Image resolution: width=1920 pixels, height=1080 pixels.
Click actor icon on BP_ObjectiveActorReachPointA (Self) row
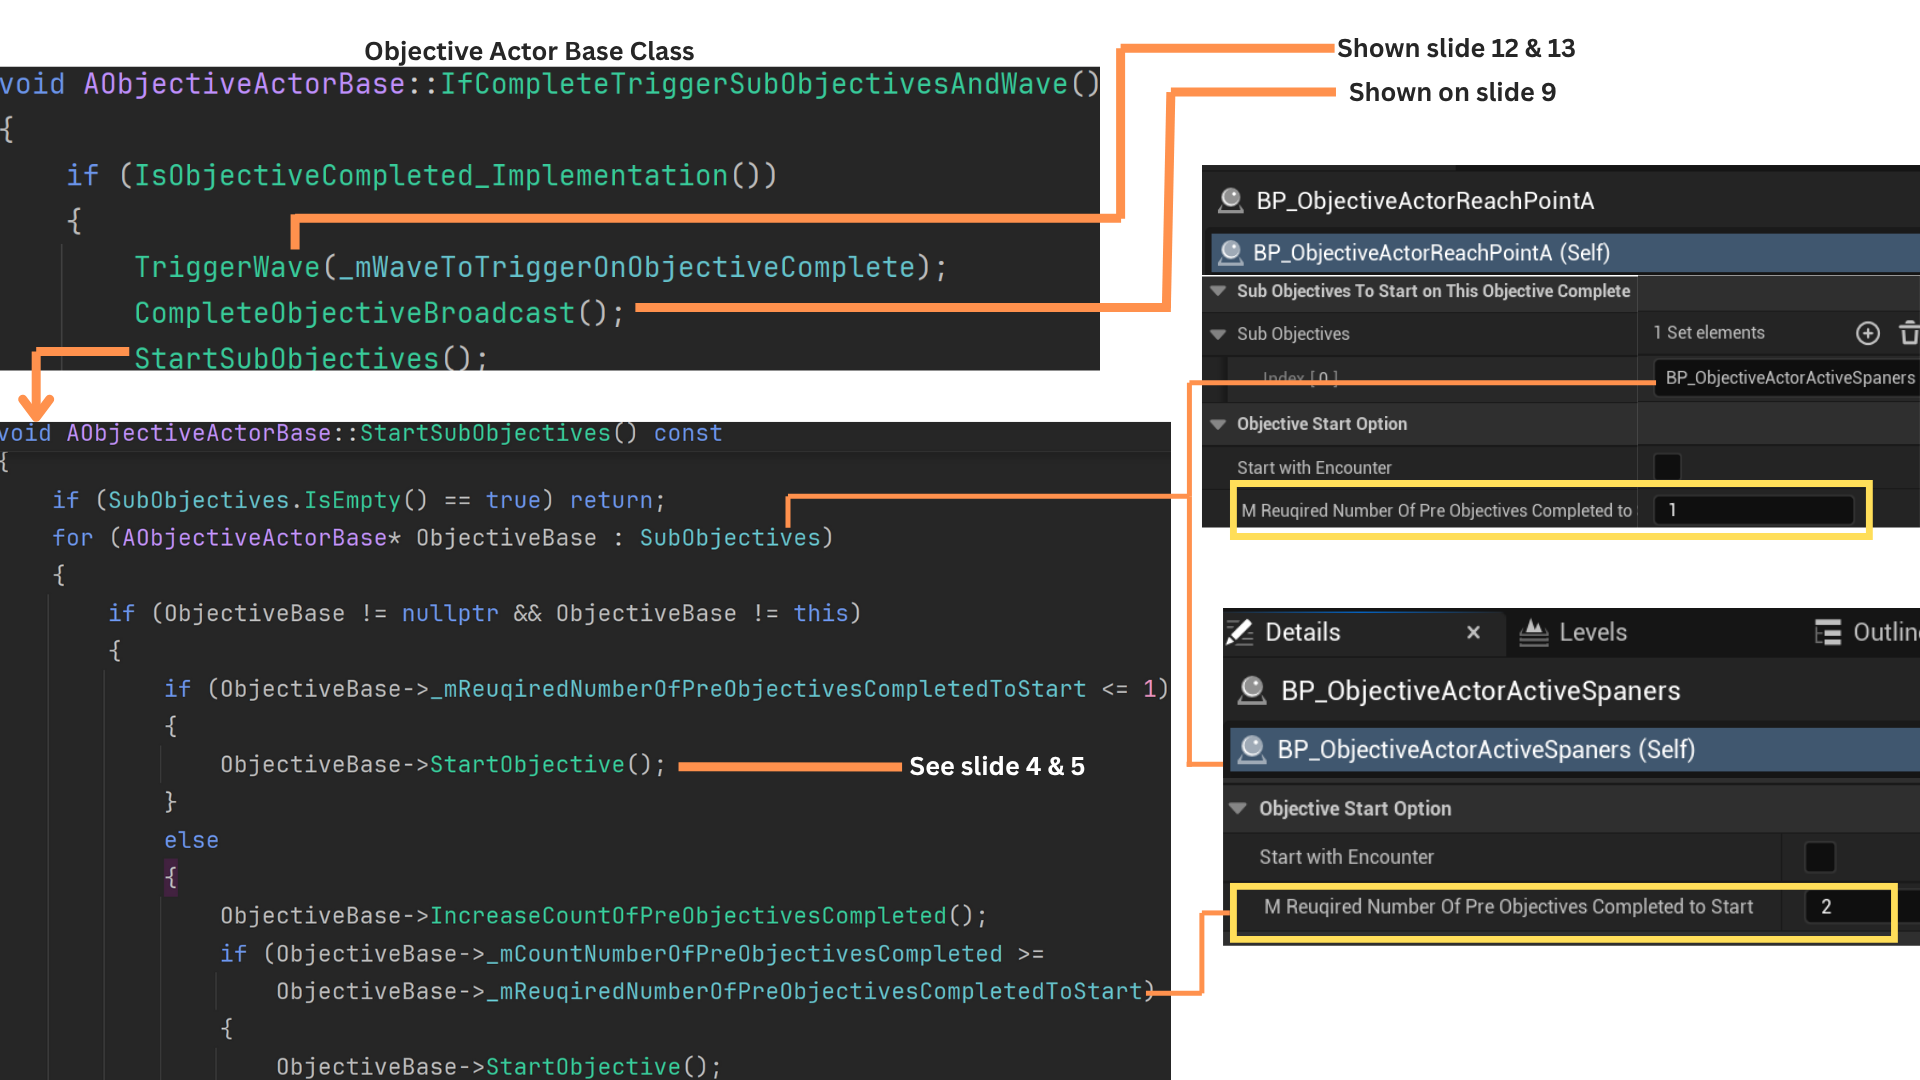tap(1231, 252)
